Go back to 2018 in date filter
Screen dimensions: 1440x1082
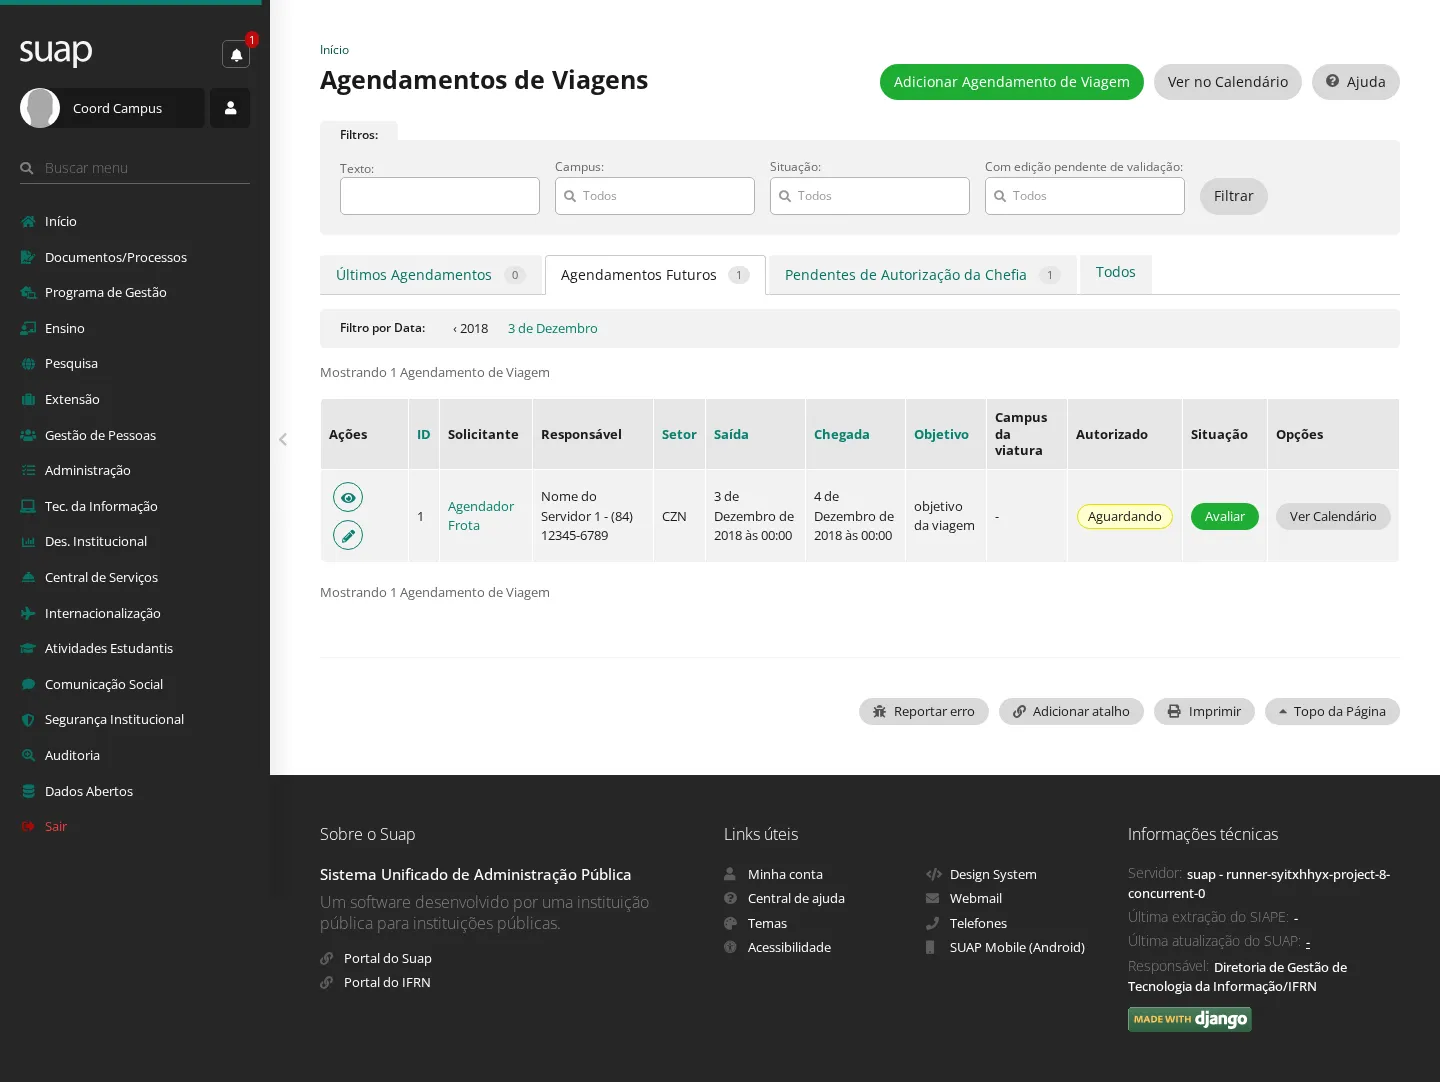pyautogui.click(x=470, y=328)
